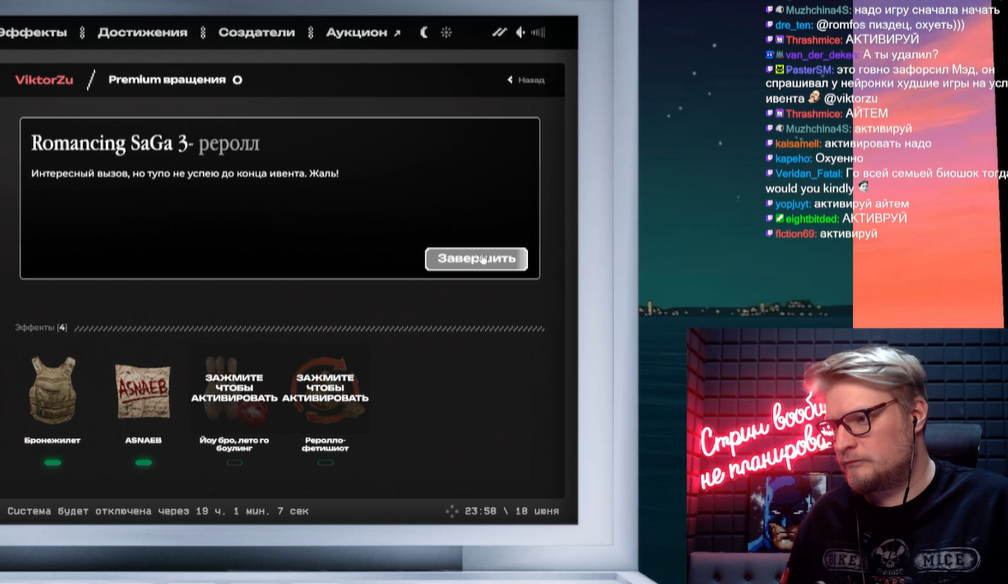The height and width of the screenshot is (584, 1008).
Task: Click kapeho username in chat
Action: coord(793,158)
